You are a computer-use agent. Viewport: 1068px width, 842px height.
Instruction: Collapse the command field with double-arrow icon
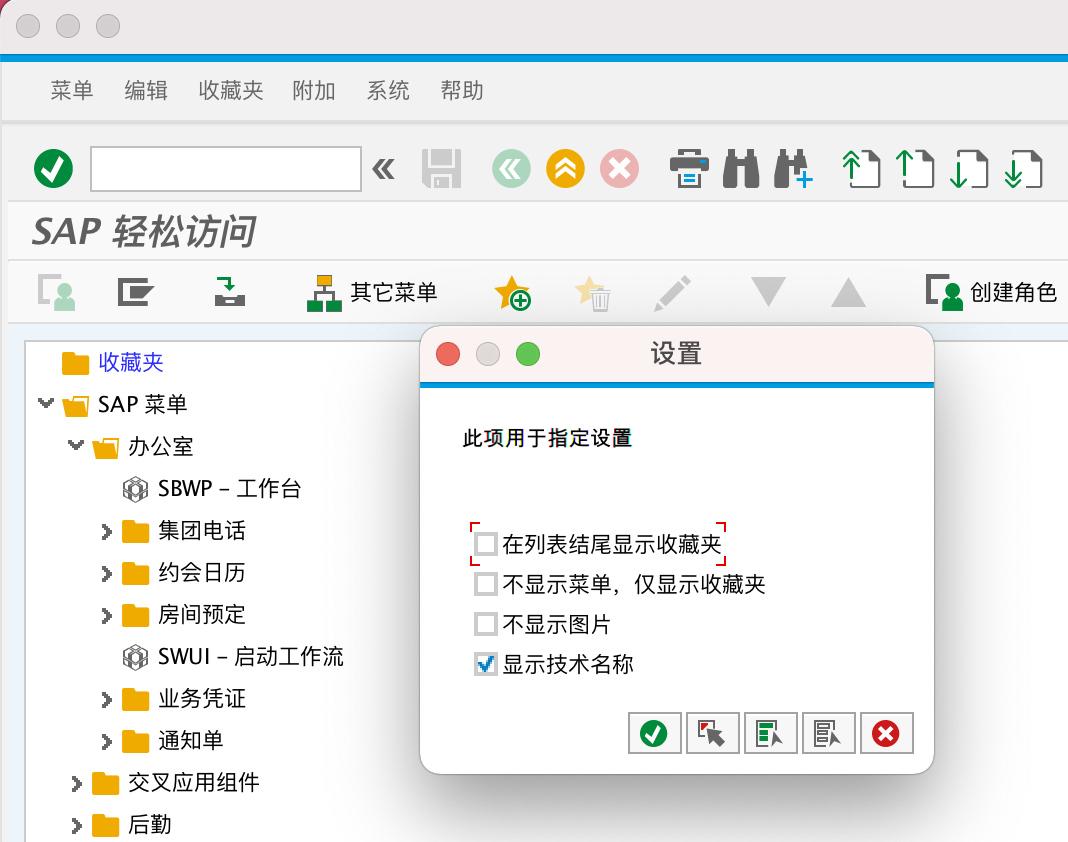(383, 168)
